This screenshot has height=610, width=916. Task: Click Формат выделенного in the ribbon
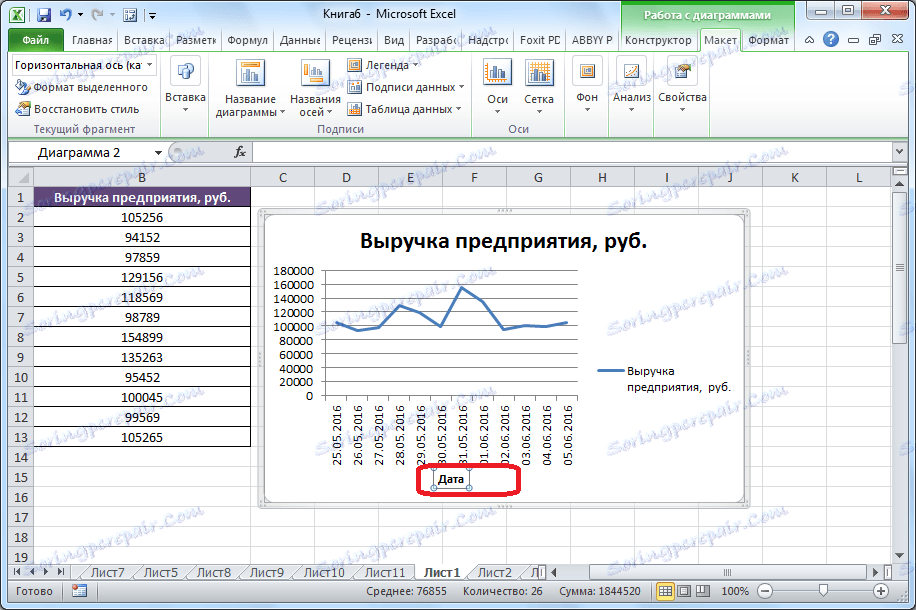[80, 86]
